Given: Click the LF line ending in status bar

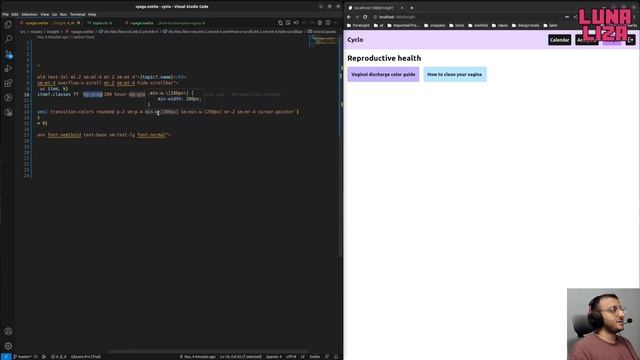Looking at the screenshot, I should [x=303, y=356].
